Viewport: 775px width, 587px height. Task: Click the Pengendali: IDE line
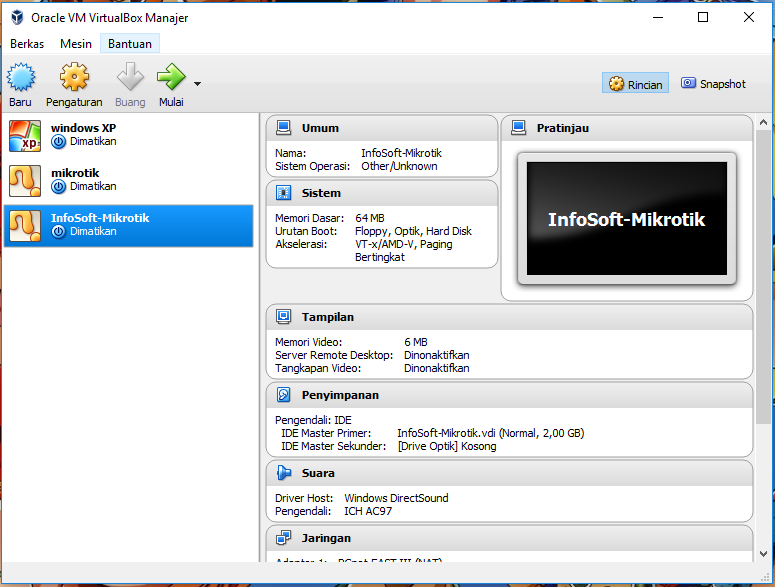313,420
